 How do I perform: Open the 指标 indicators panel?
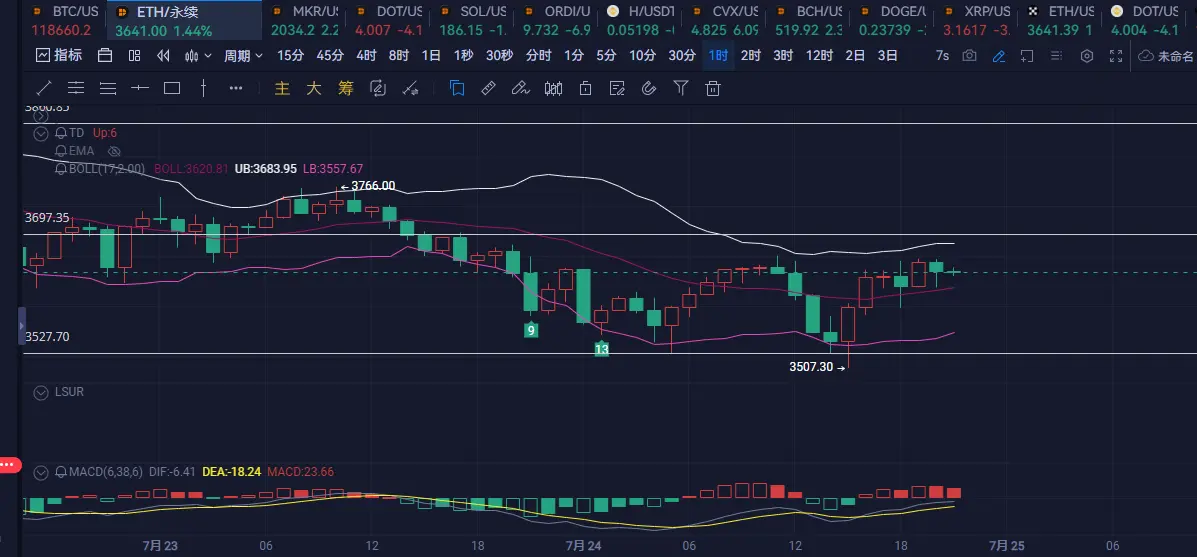pos(59,56)
